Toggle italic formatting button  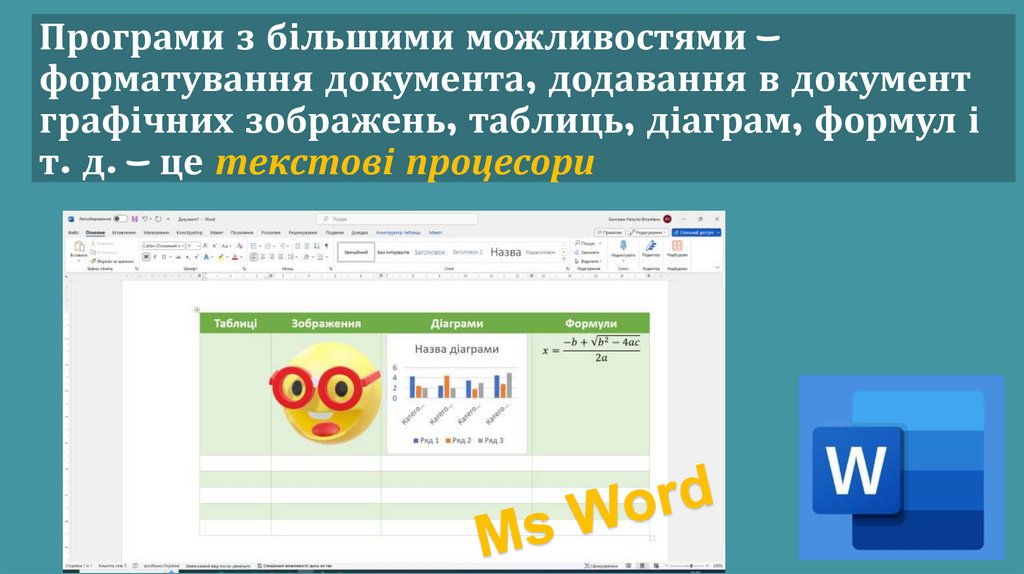[x=155, y=257]
